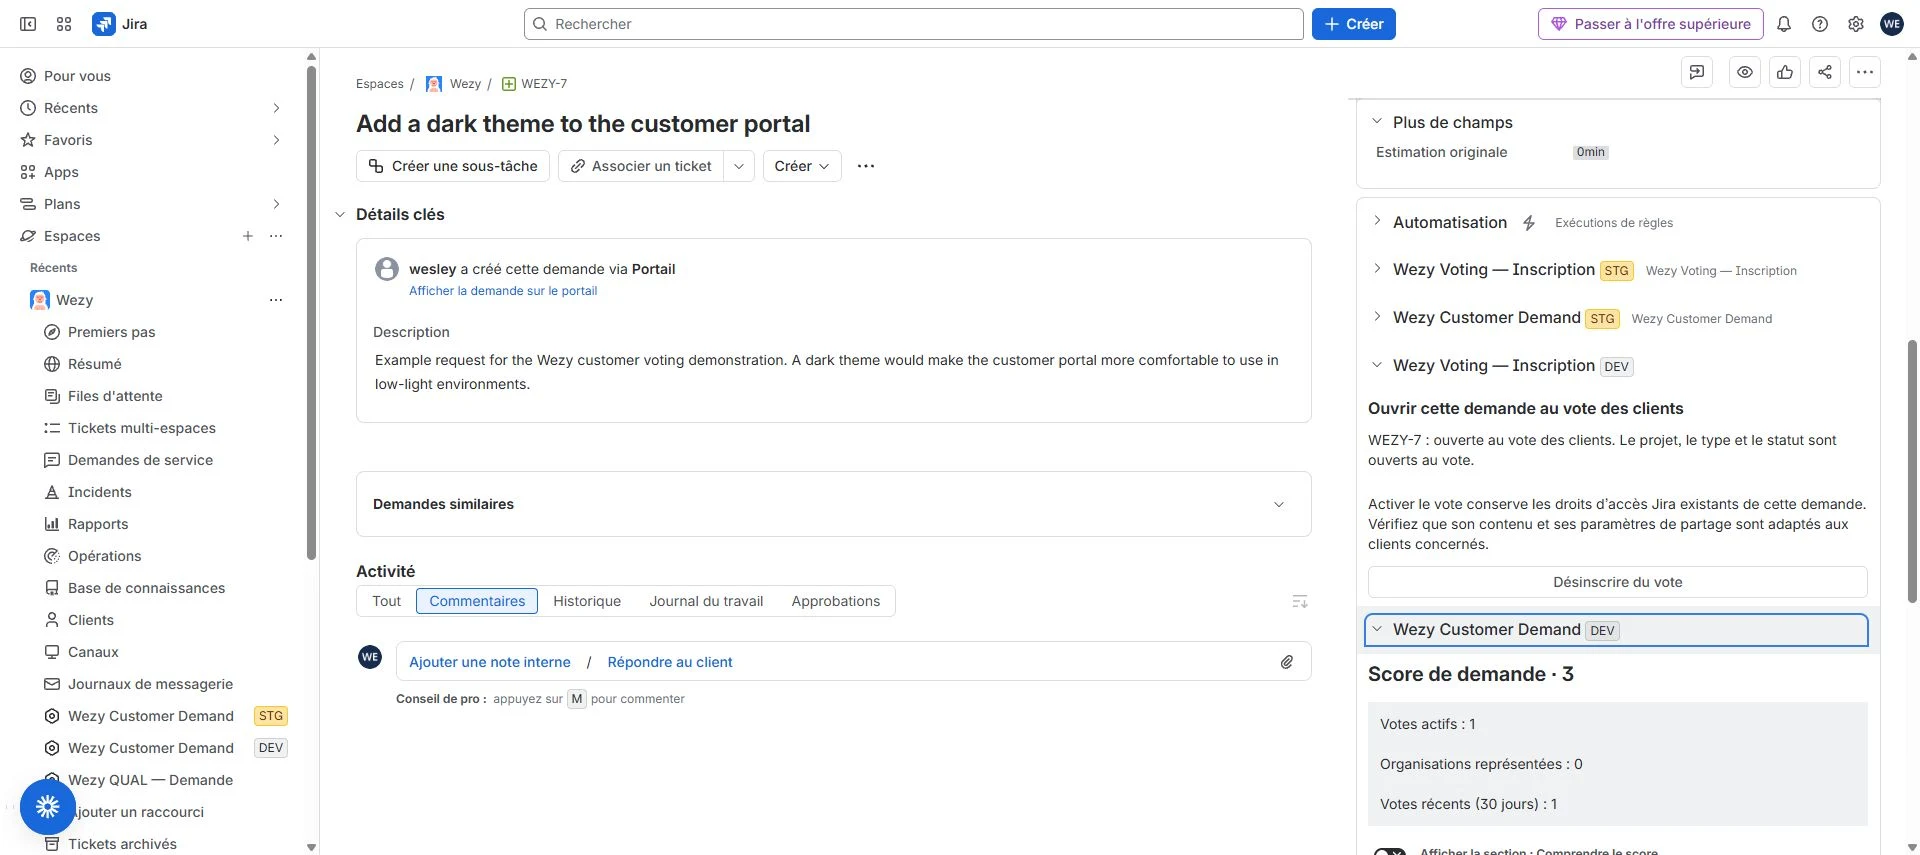Expand the Récents sidebar chevron
1920x855 pixels.
tap(277, 108)
